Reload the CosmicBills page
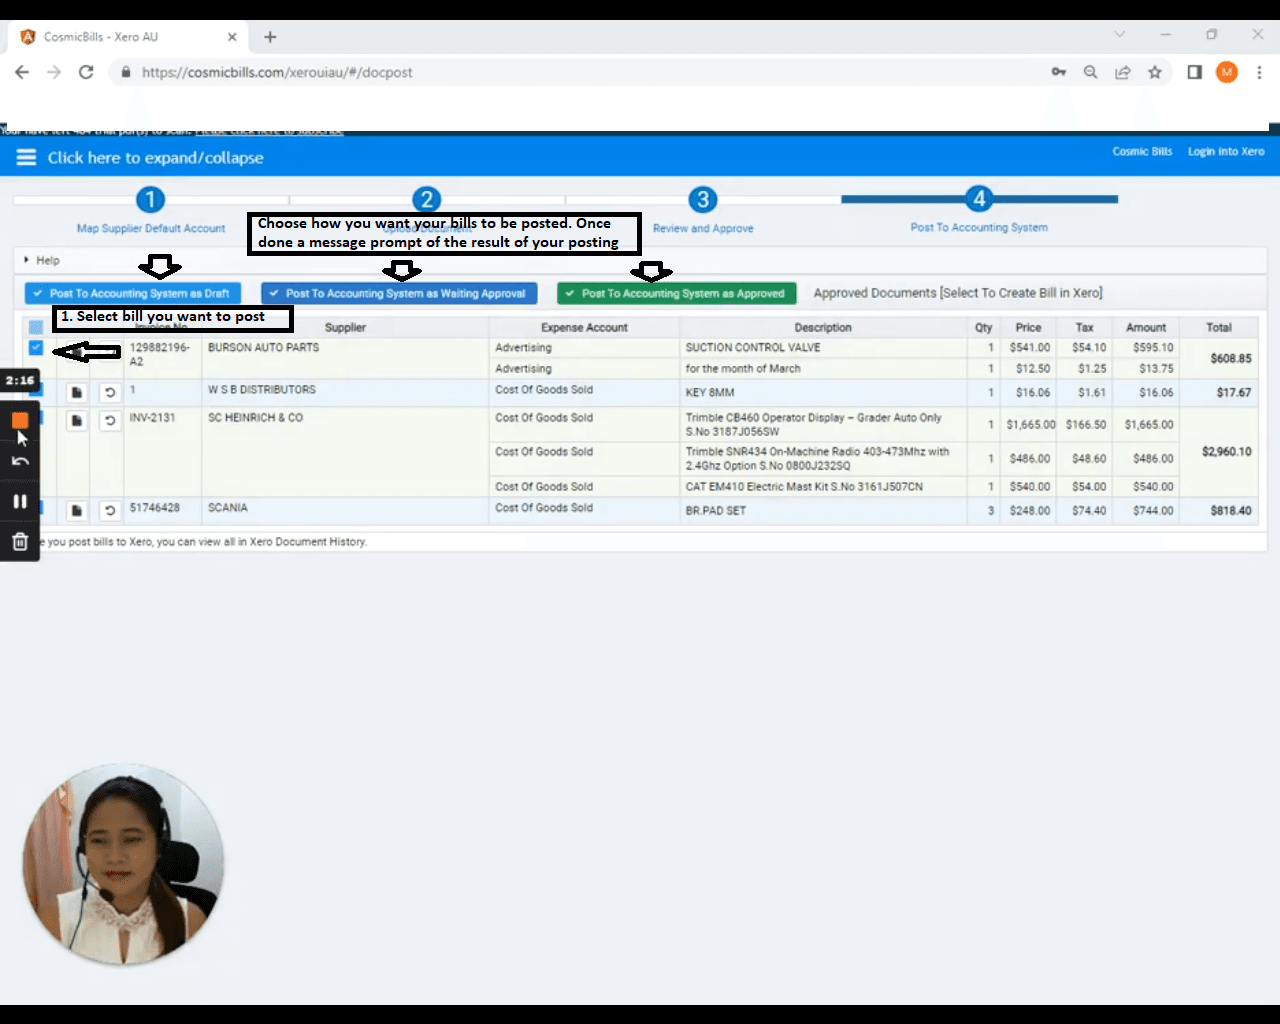The width and height of the screenshot is (1280, 1024). click(x=86, y=72)
